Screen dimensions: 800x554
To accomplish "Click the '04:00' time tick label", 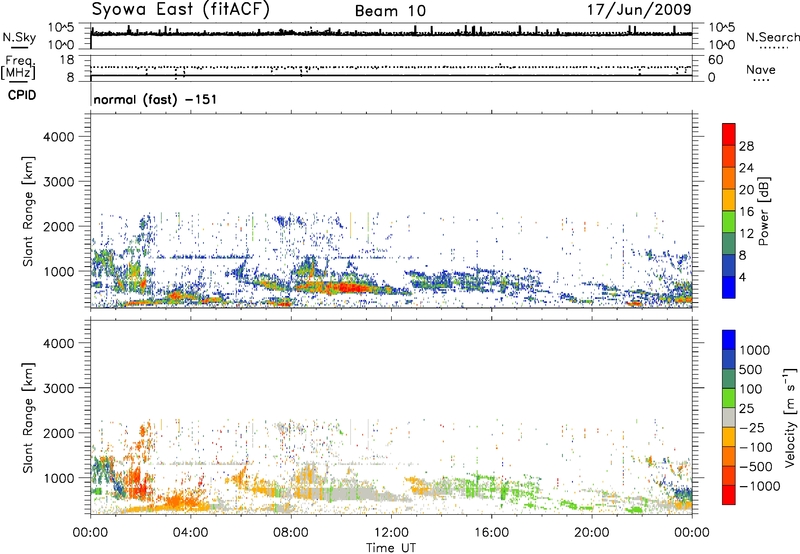I will [x=190, y=533].
